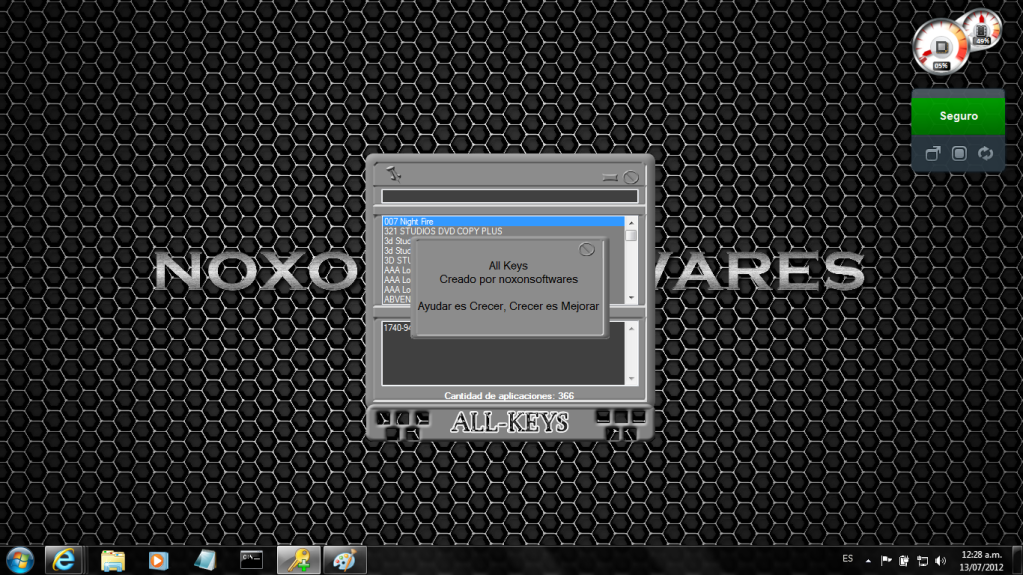Screen dimensions: 1023x575
Task: Click the pushpin icon in All-Keys window
Action: [393, 174]
